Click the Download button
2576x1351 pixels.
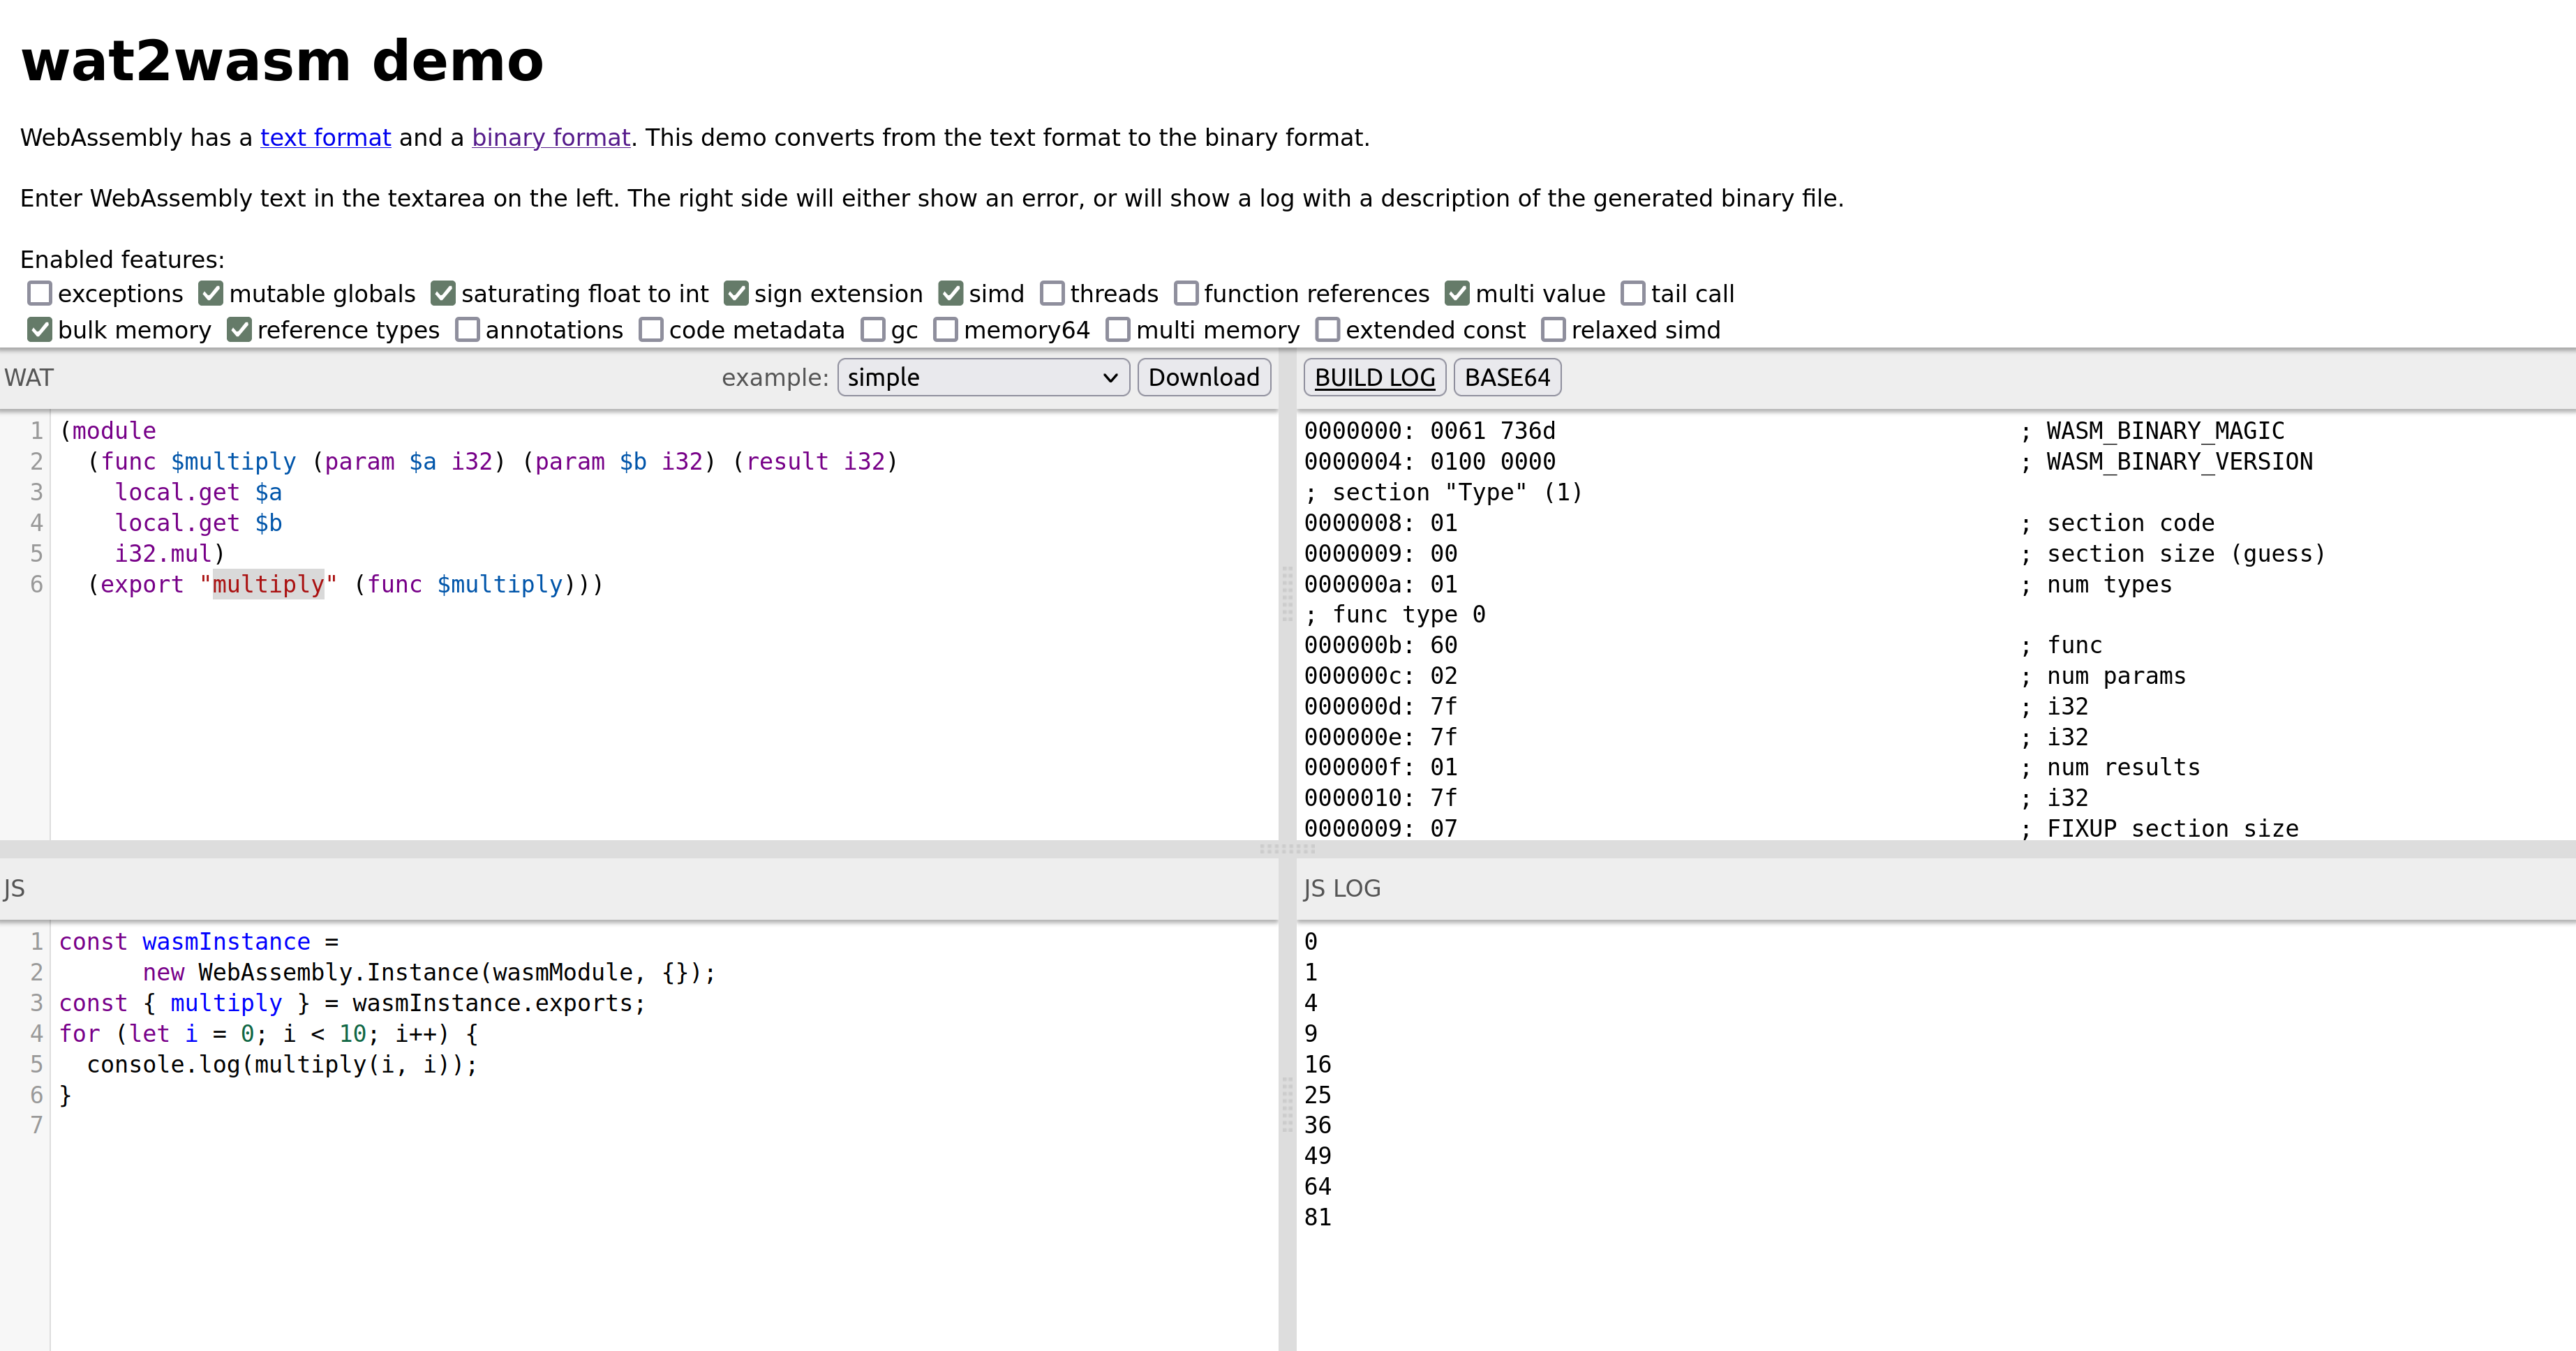(x=1204, y=377)
